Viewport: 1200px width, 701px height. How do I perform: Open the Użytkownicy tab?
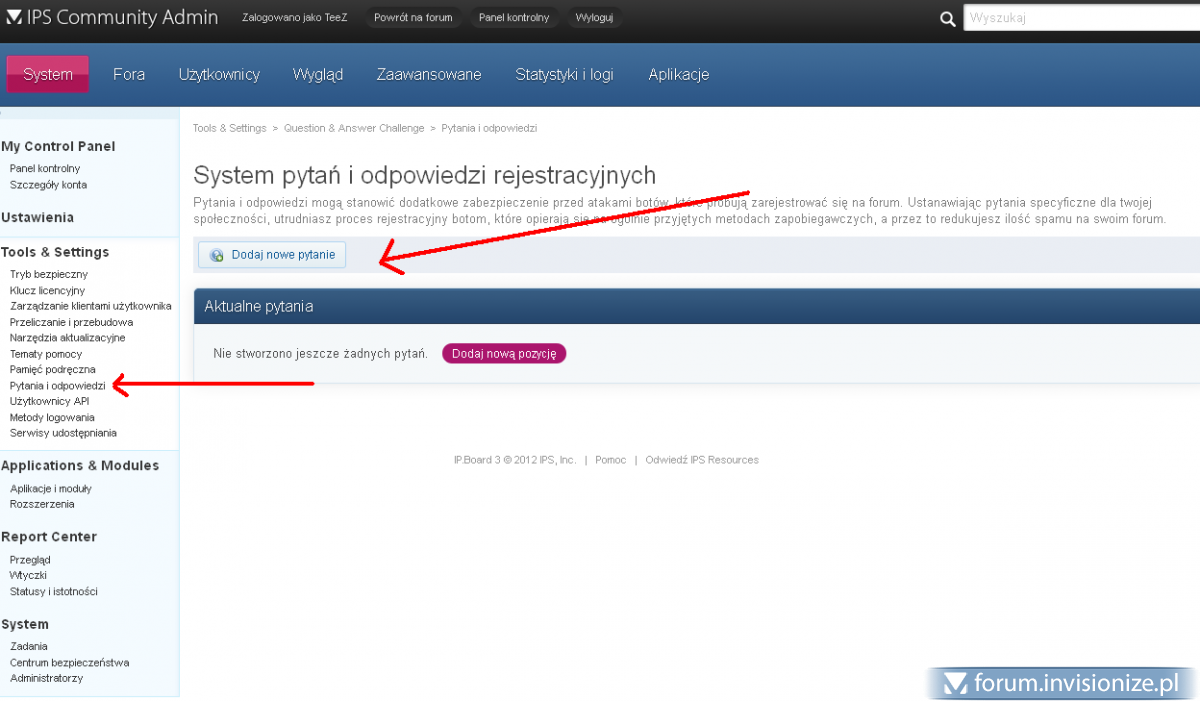tap(219, 74)
